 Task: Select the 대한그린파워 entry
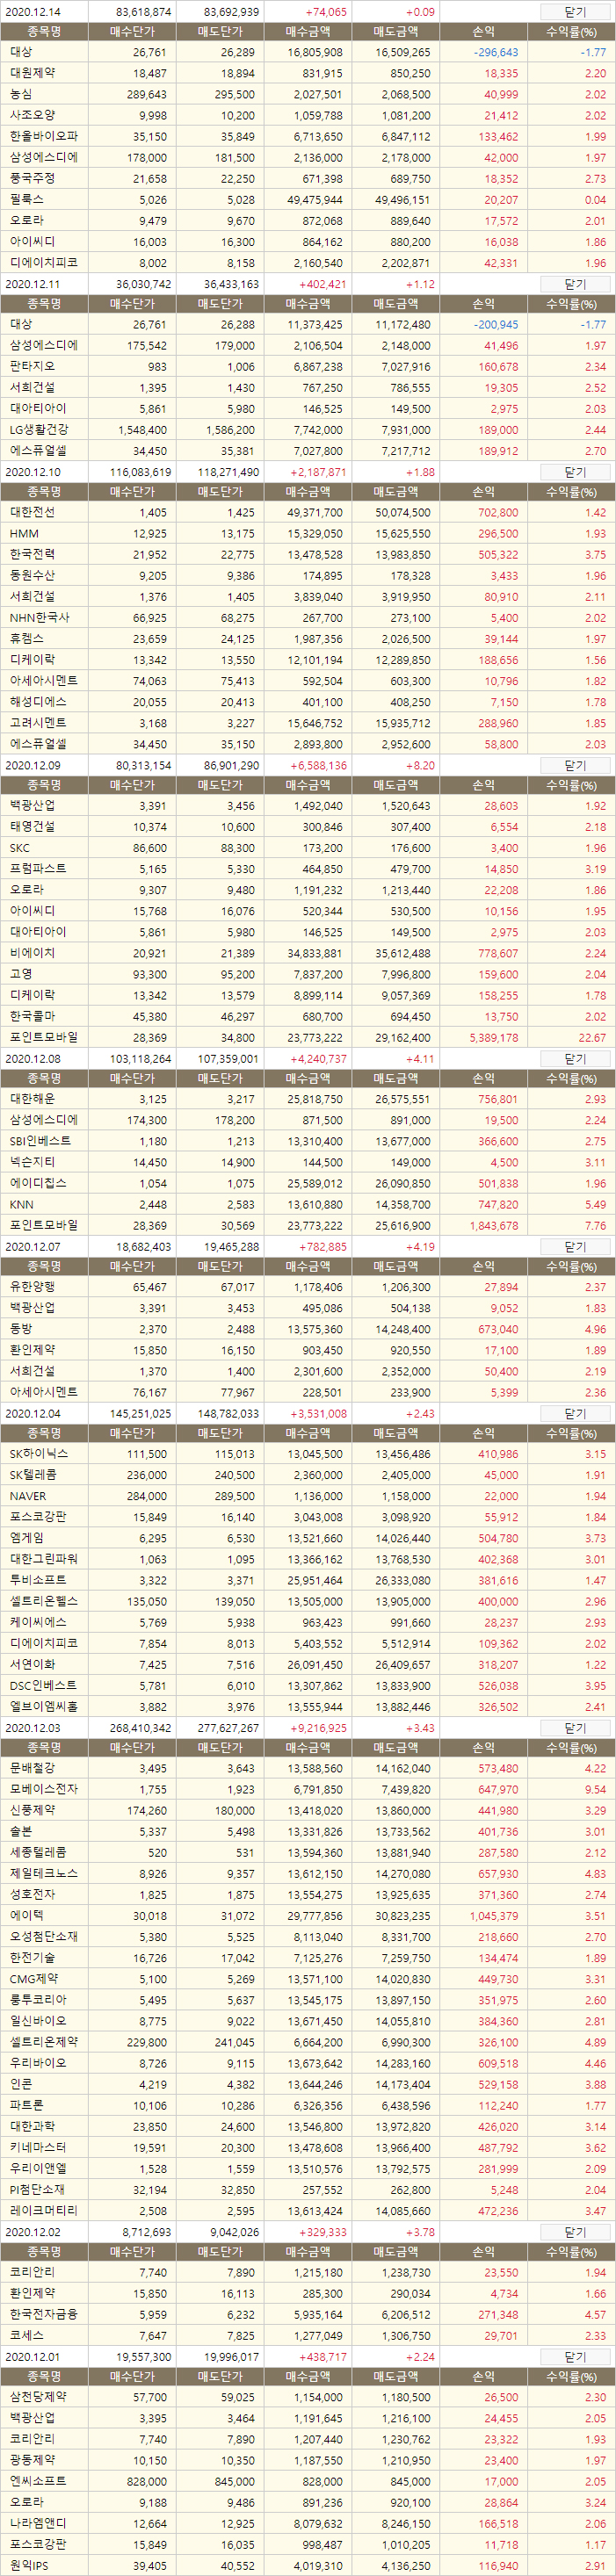[44, 1559]
